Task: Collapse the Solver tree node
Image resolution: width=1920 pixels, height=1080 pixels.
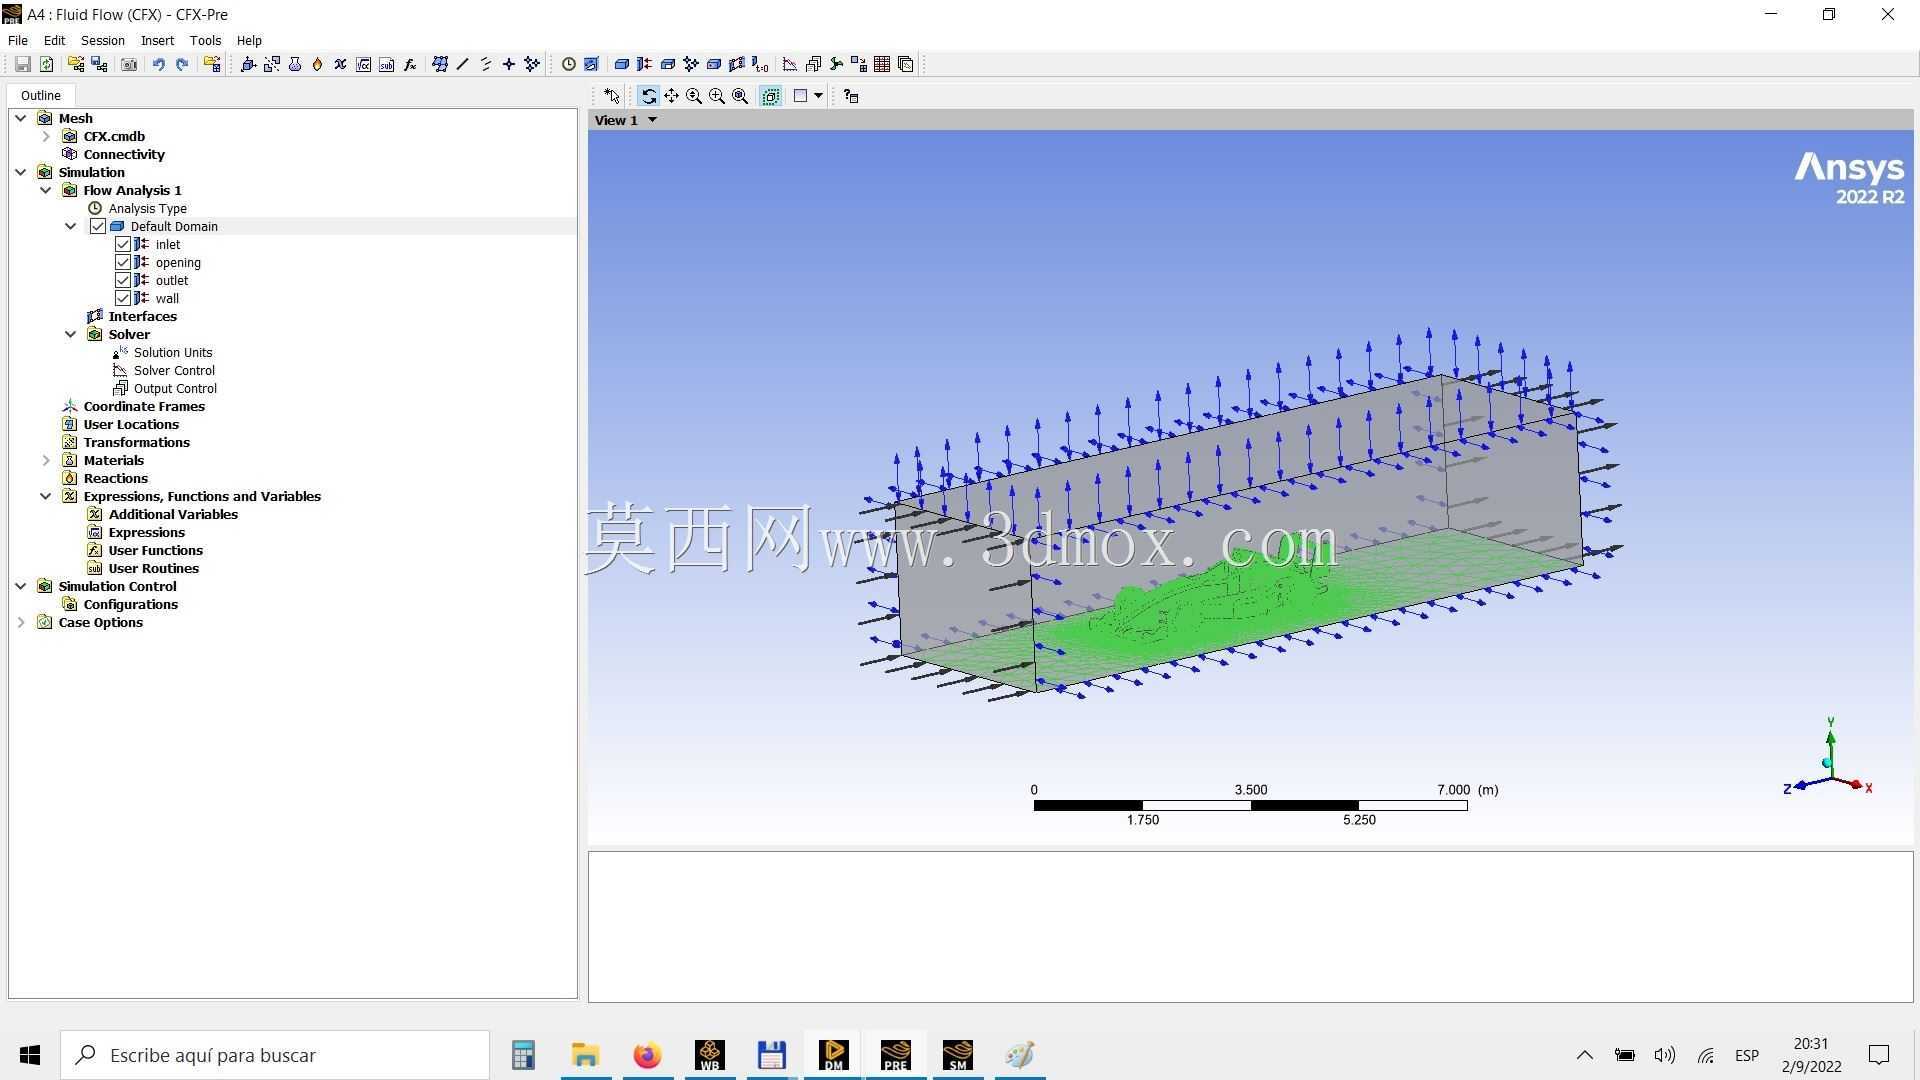Action: 70,334
